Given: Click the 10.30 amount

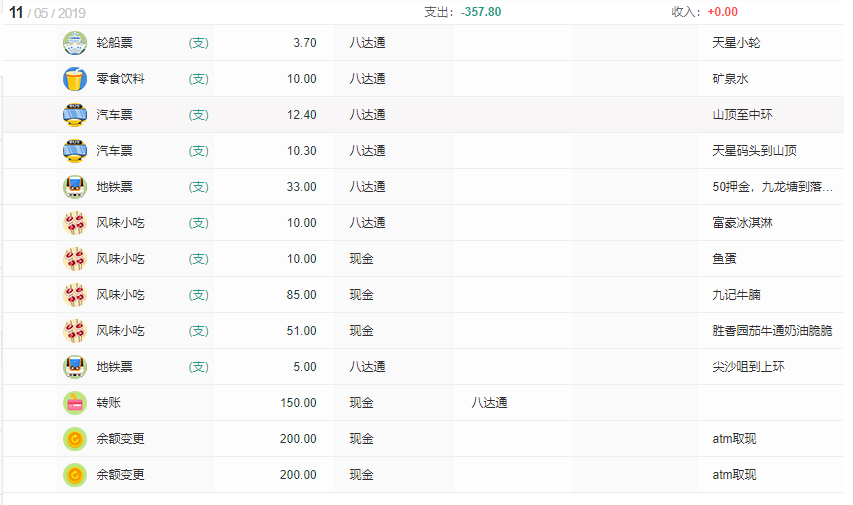Looking at the screenshot, I should point(301,151).
